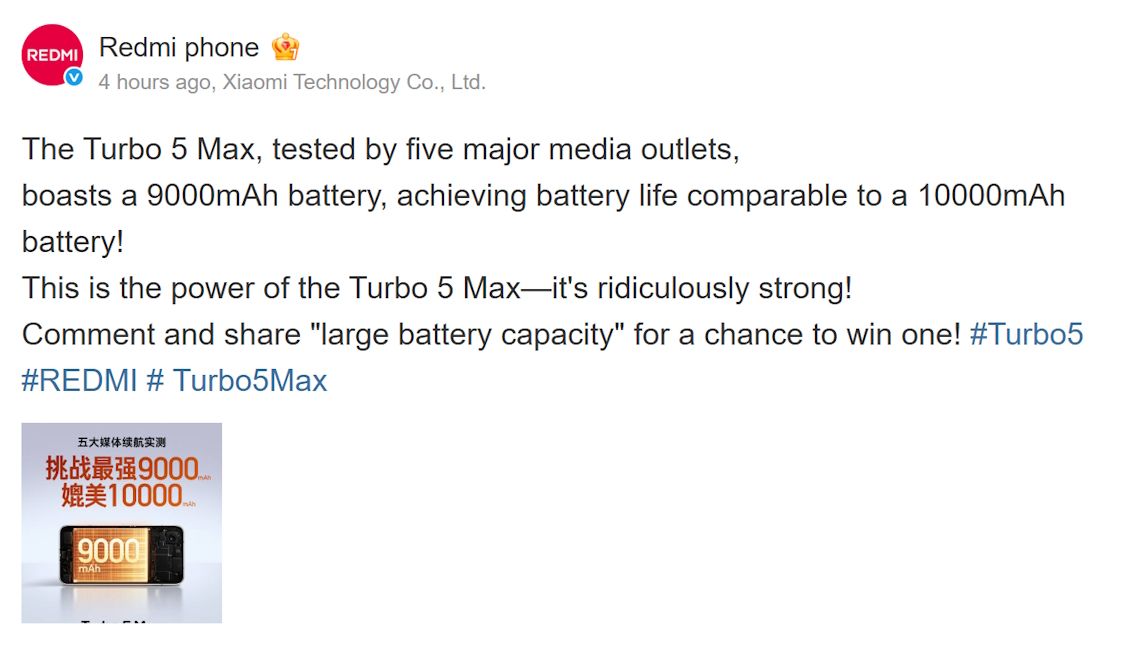
Task: Click the Chinese headline in the image
Action: [120, 440]
